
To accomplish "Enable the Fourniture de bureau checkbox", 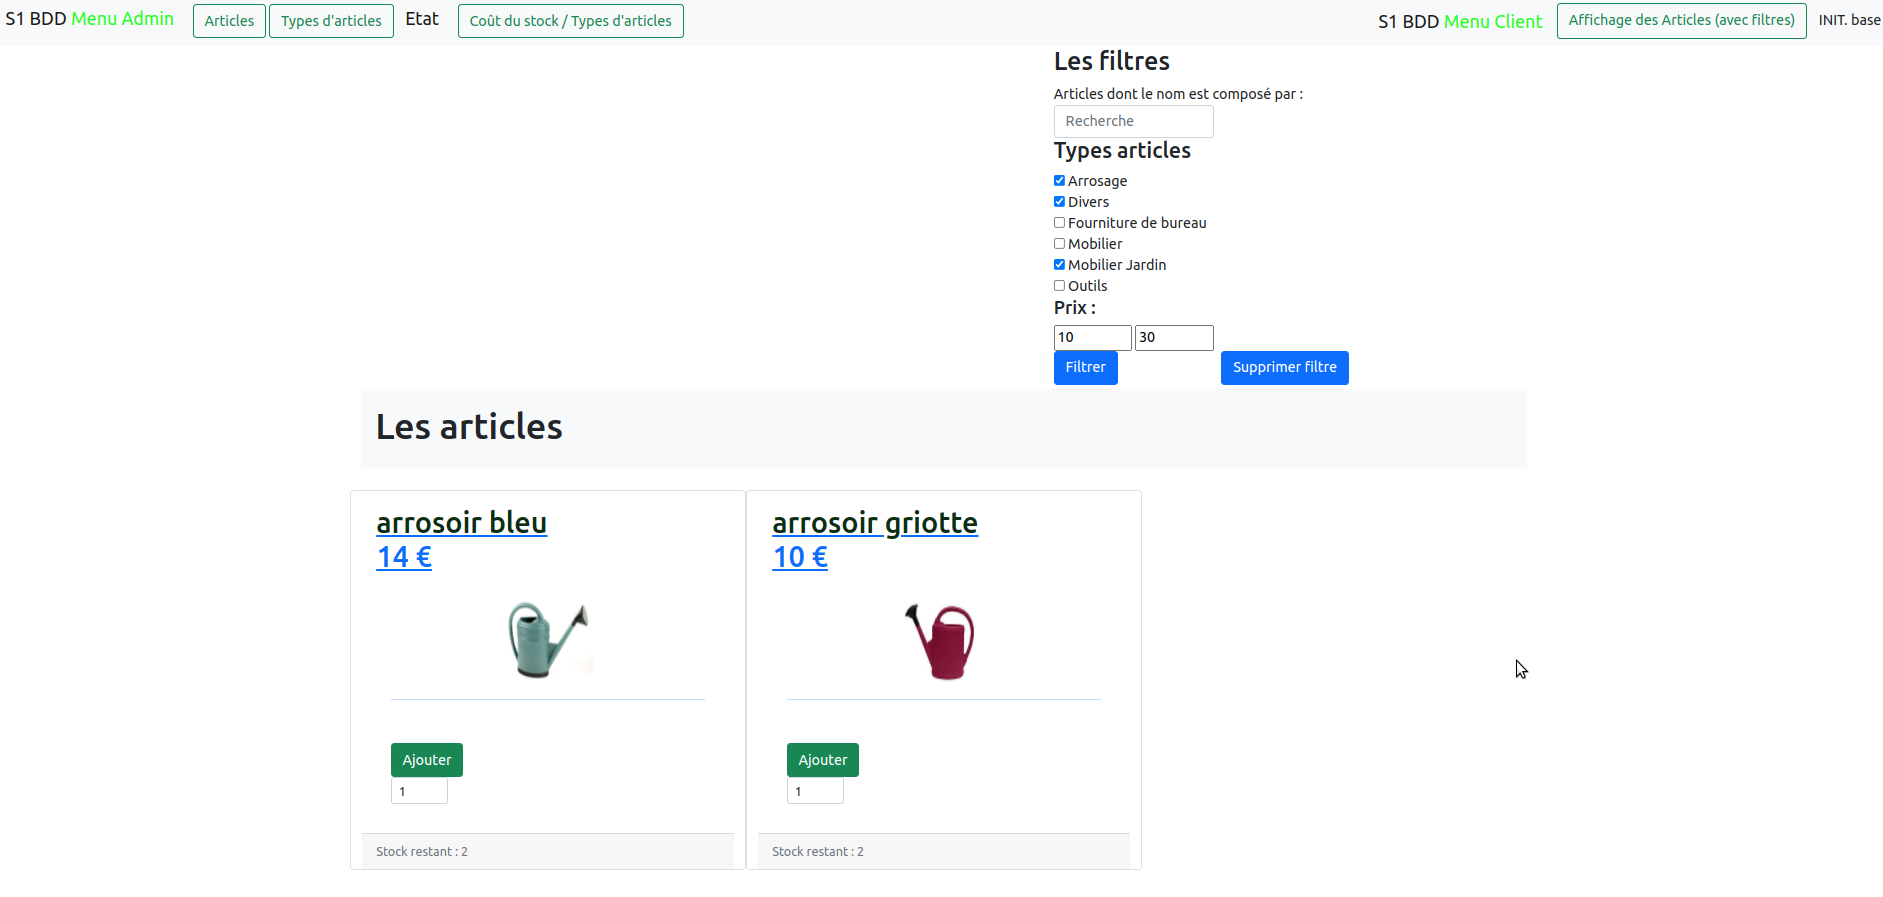I will coord(1059,223).
